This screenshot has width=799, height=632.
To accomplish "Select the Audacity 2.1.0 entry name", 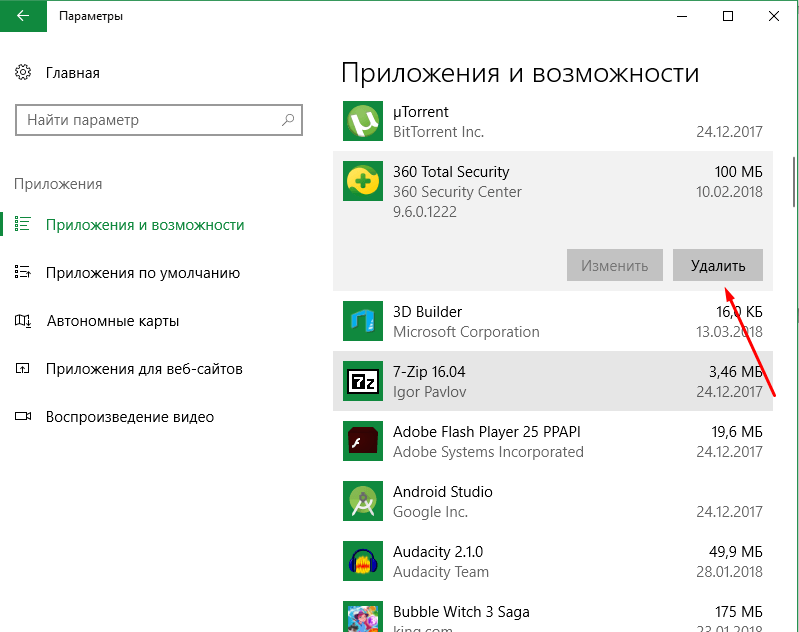I will coord(438,551).
